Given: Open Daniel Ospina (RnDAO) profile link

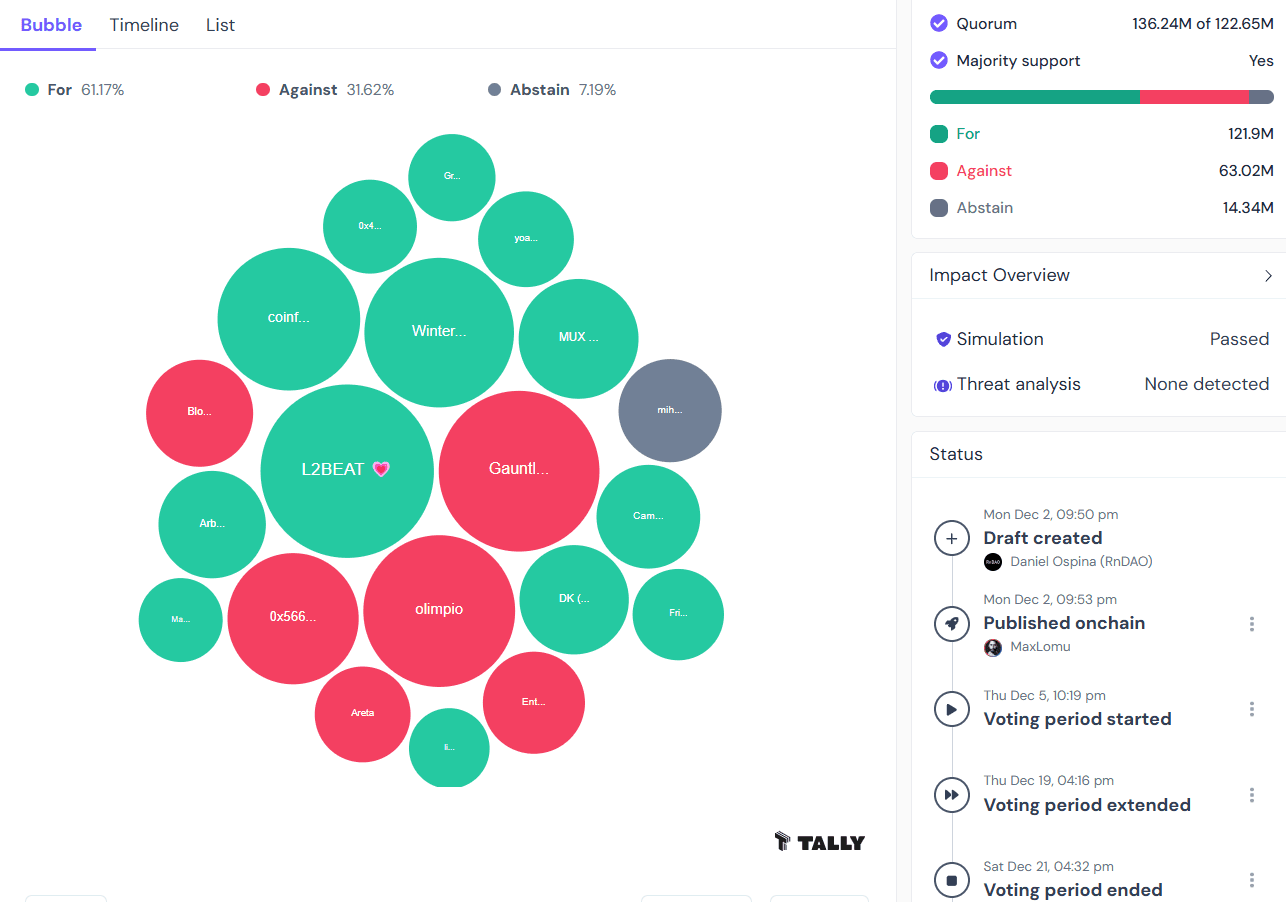Looking at the screenshot, I should click(x=1081, y=562).
